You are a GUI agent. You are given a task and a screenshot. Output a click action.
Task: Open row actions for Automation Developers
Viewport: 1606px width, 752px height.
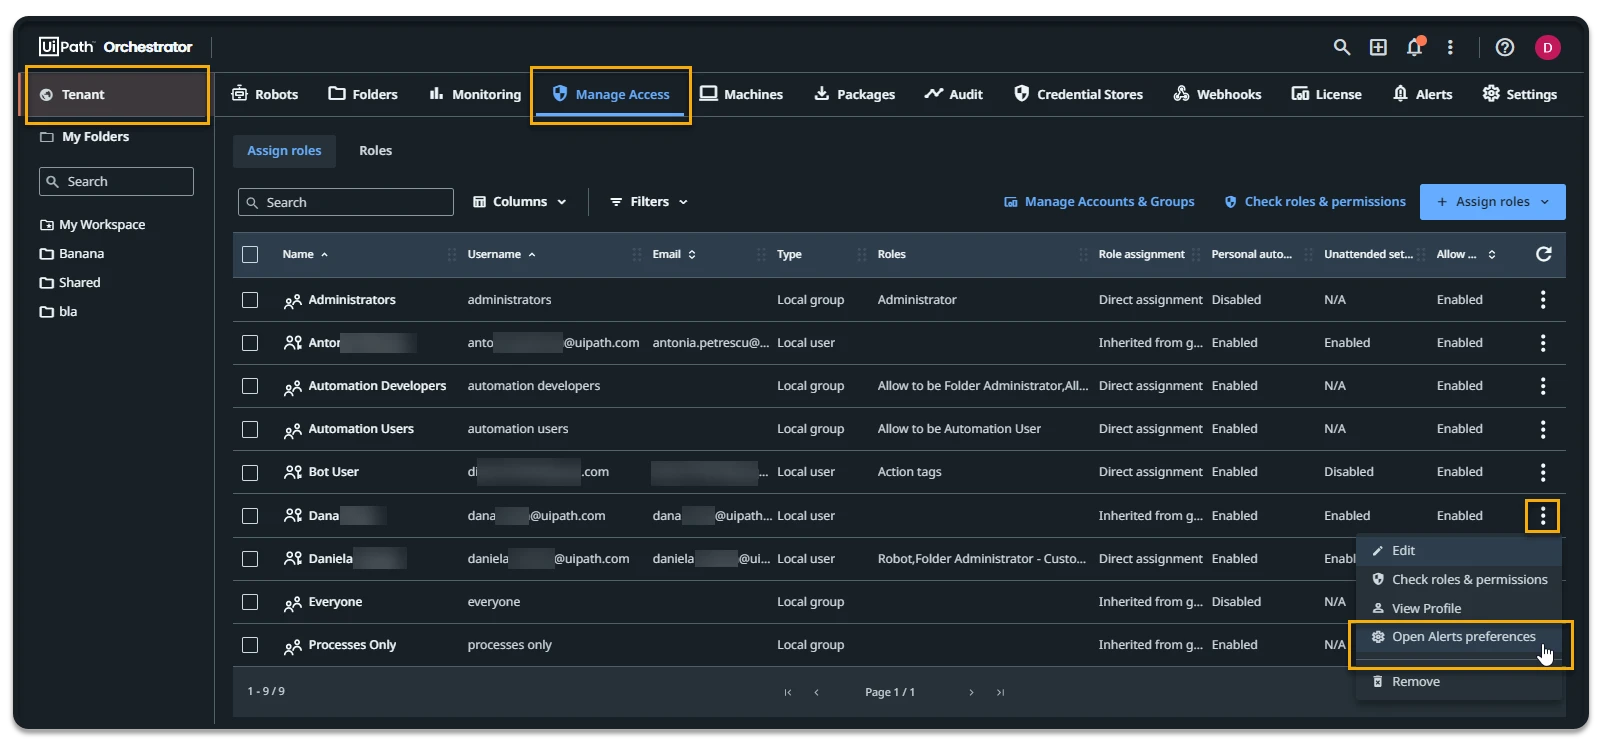point(1543,386)
